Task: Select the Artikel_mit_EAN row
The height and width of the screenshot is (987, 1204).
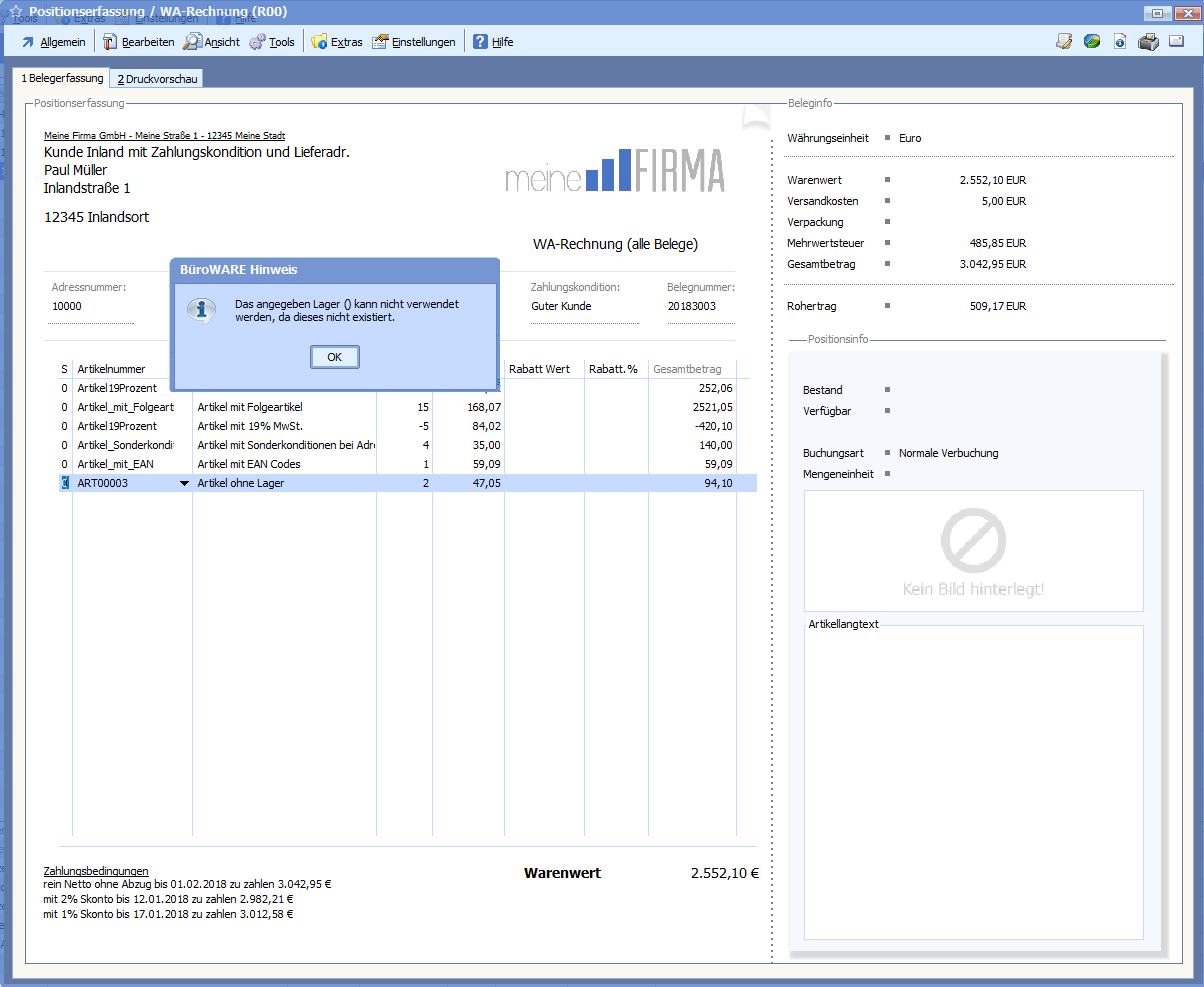Action: (x=116, y=464)
